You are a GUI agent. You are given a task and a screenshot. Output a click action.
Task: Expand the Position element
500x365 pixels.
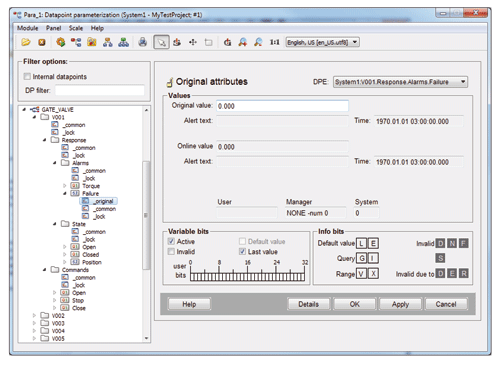tap(65, 262)
